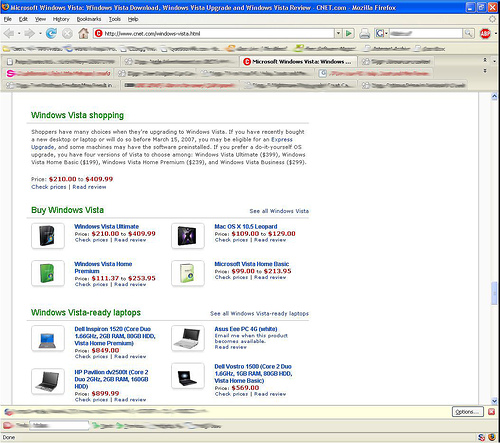Click into the toolbar search box
Screen dimensions: 500x443
click(425, 33)
